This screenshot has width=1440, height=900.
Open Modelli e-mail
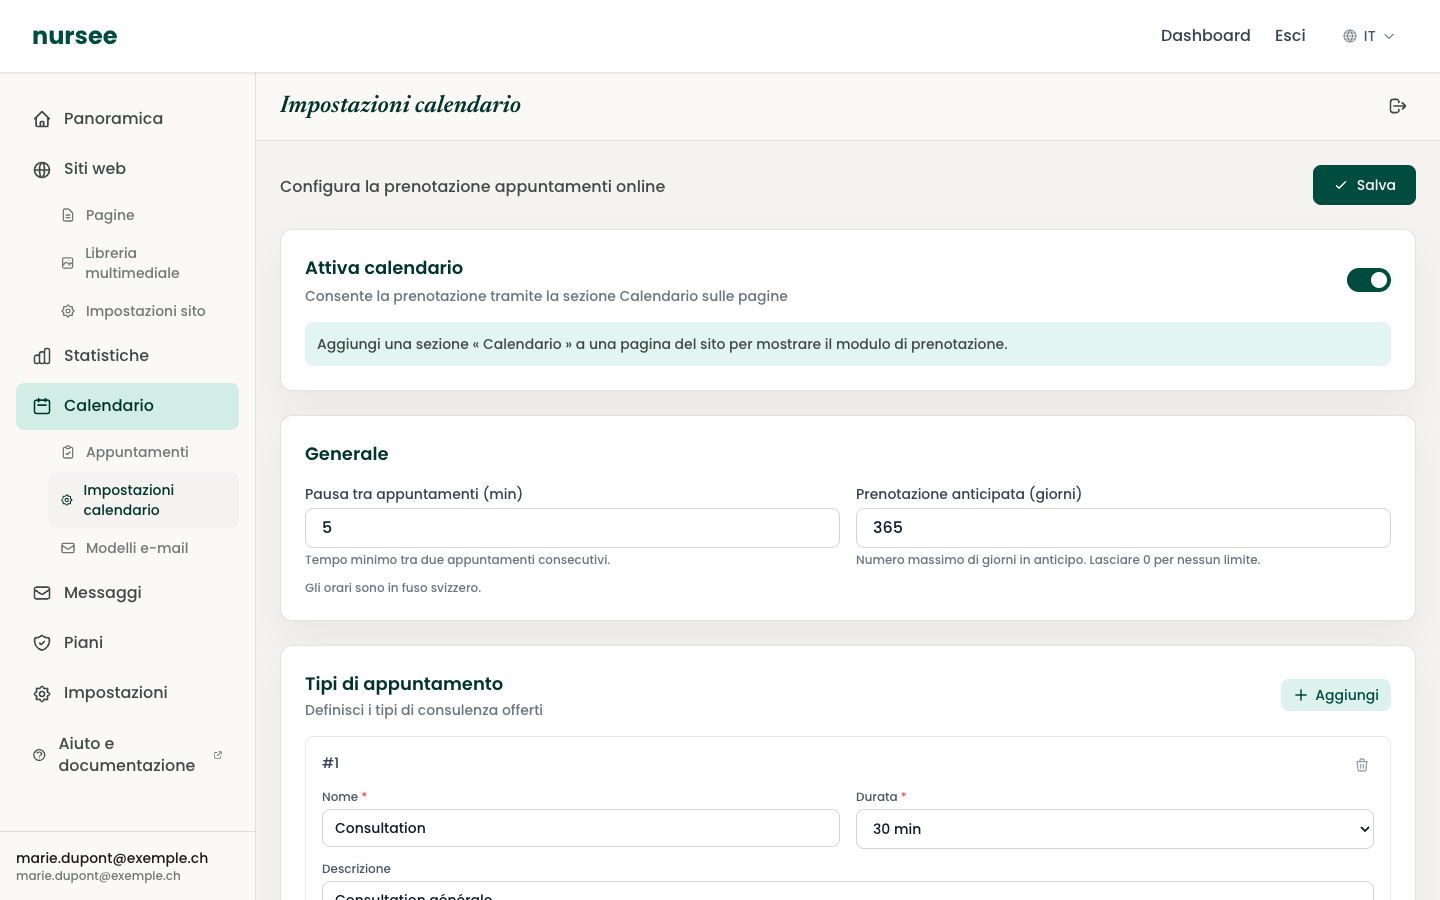coord(143,548)
